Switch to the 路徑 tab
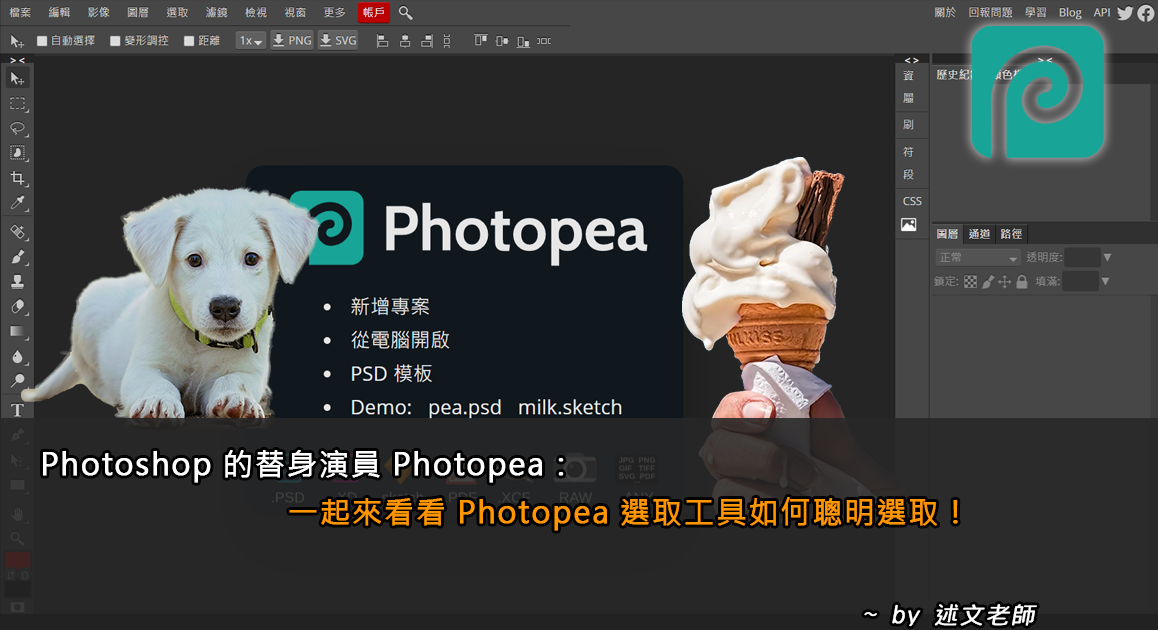The width and height of the screenshot is (1158, 630). (x=1011, y=234)
